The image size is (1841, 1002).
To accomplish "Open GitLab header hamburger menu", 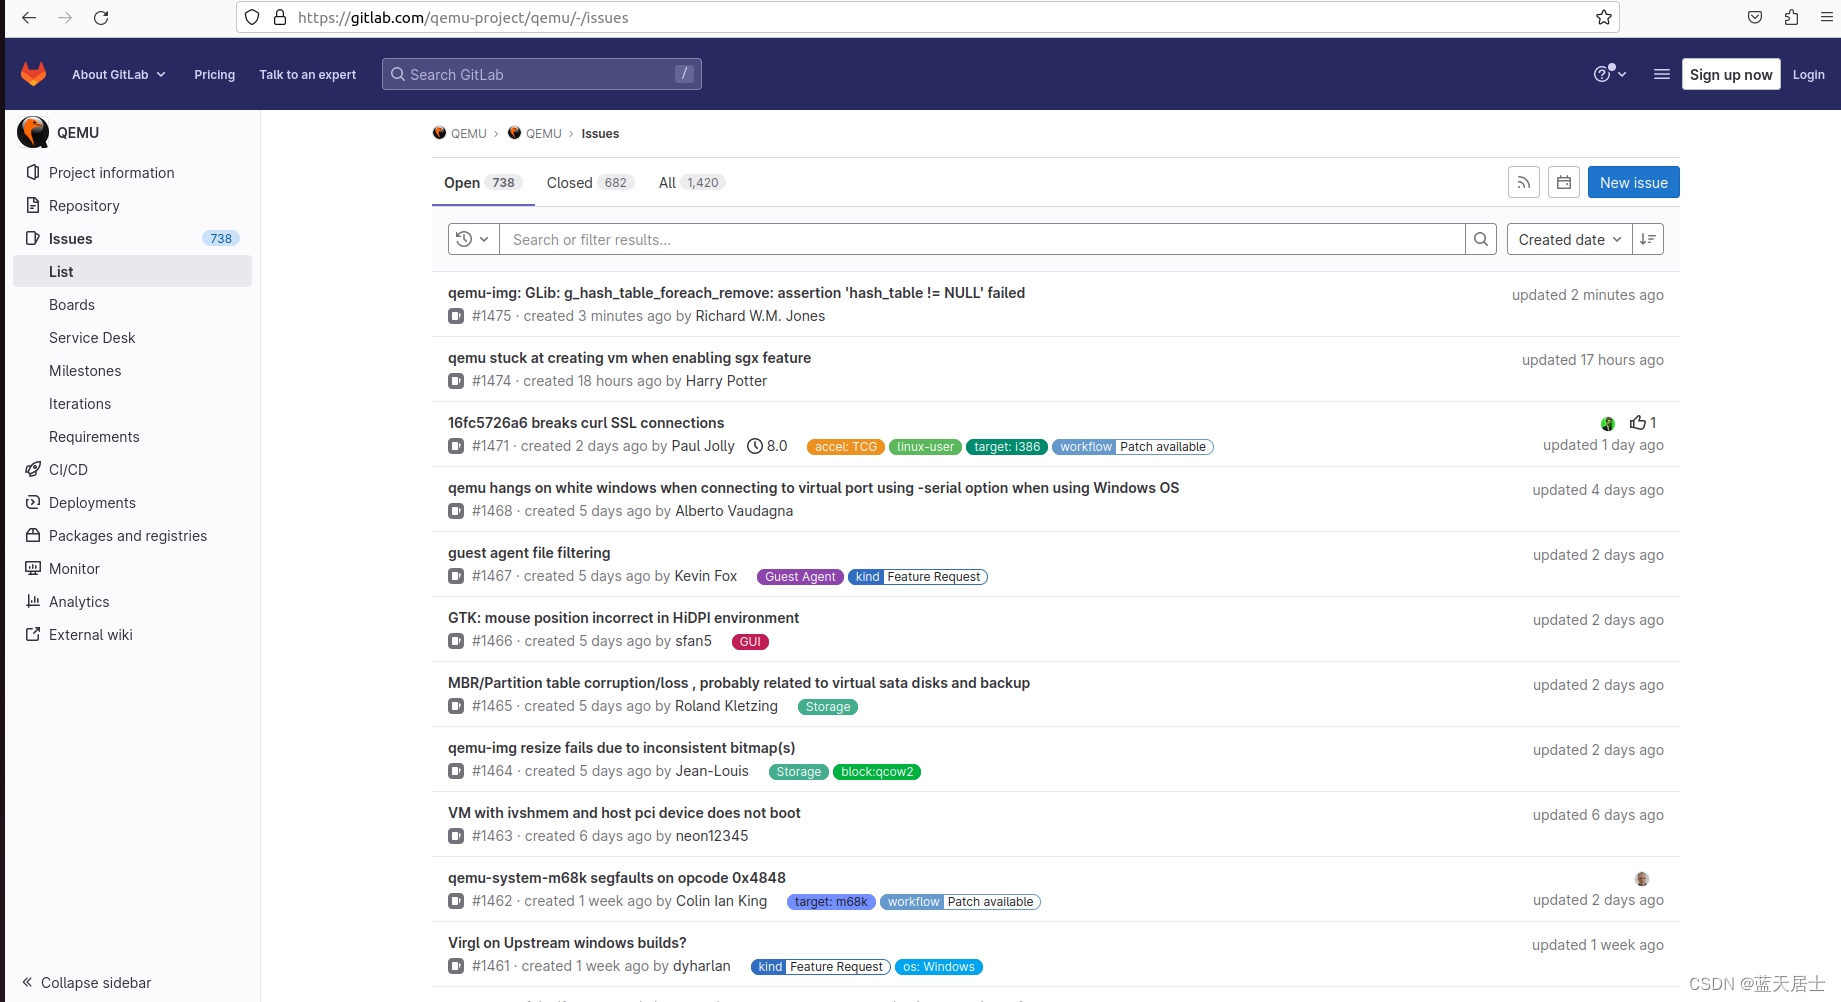I will click(1662, 74).
